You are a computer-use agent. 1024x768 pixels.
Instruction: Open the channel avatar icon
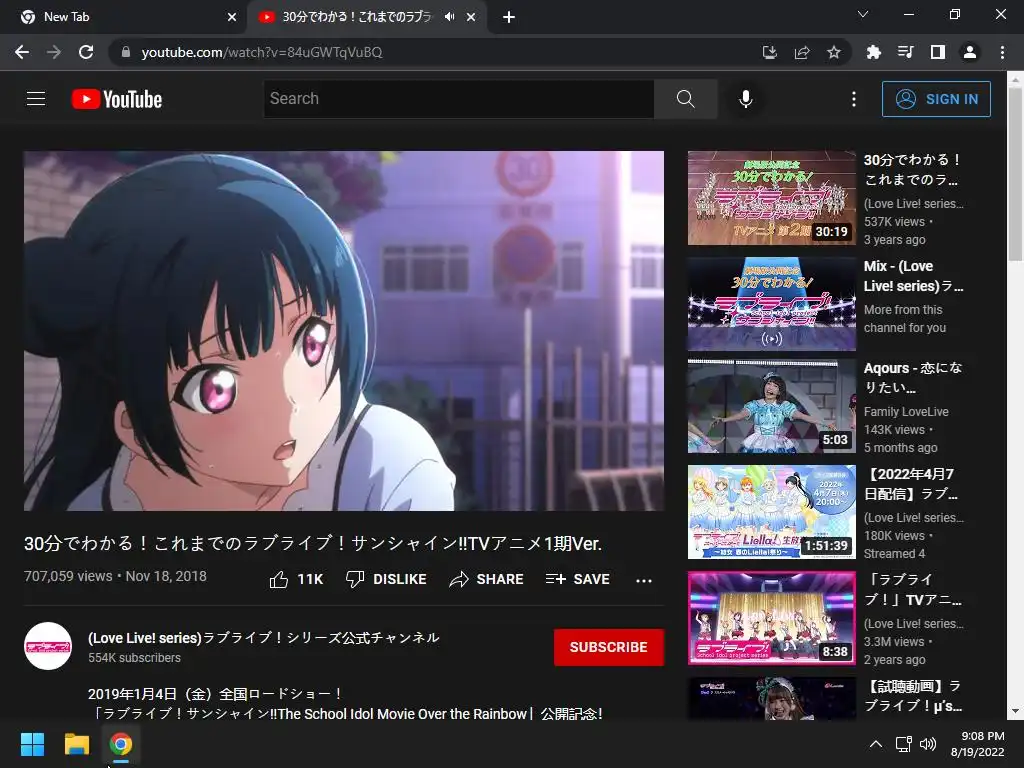click(x=48, y=646)
